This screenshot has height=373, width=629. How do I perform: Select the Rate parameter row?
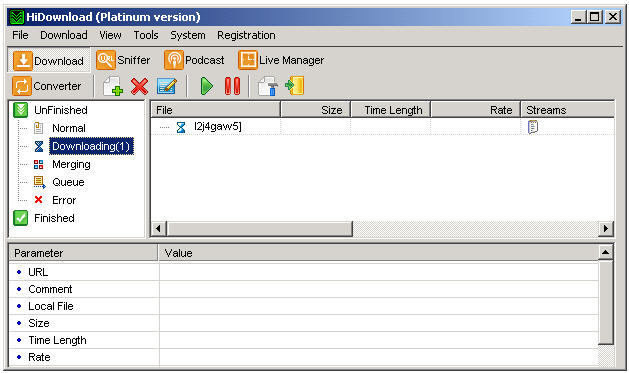pyautogui.click(x=303, y=357)
